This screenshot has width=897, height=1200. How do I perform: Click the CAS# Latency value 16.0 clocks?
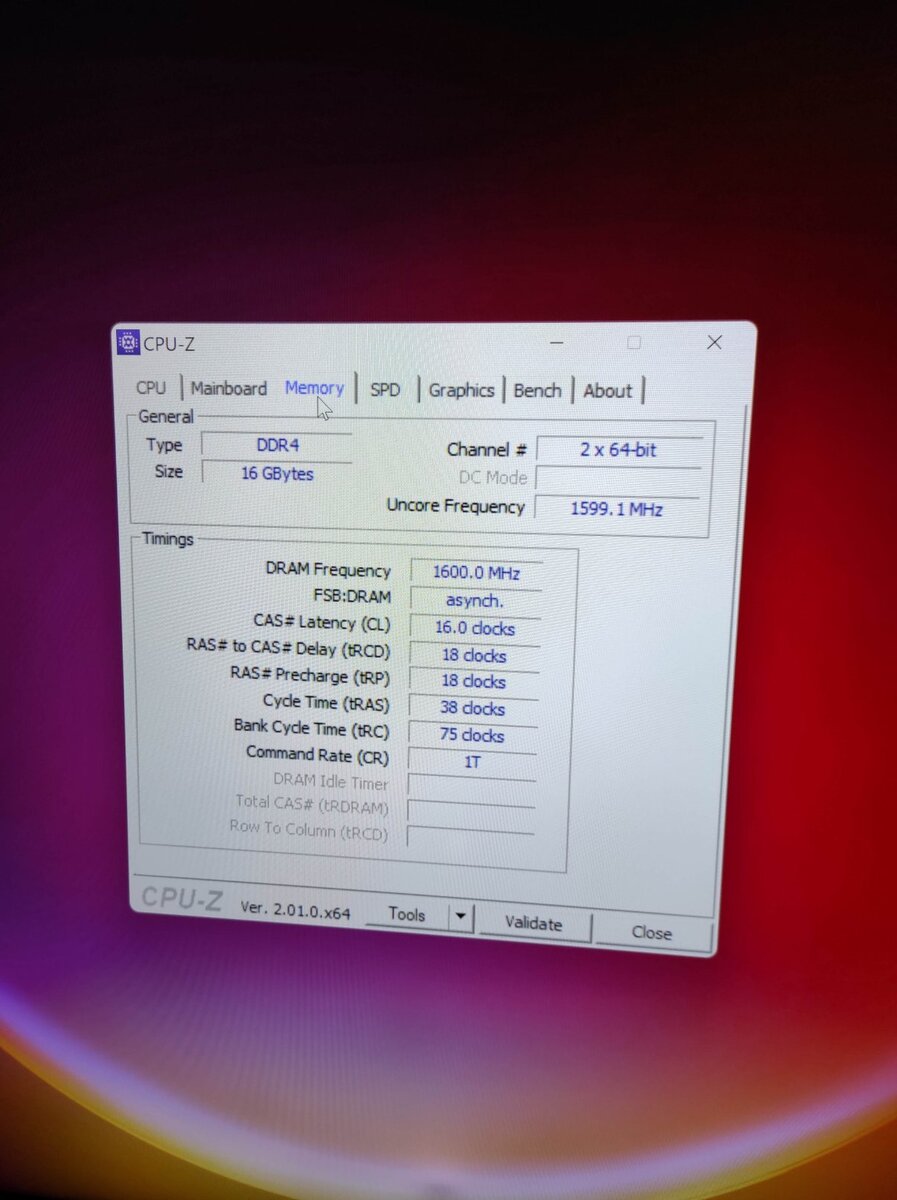pos(475,628)
